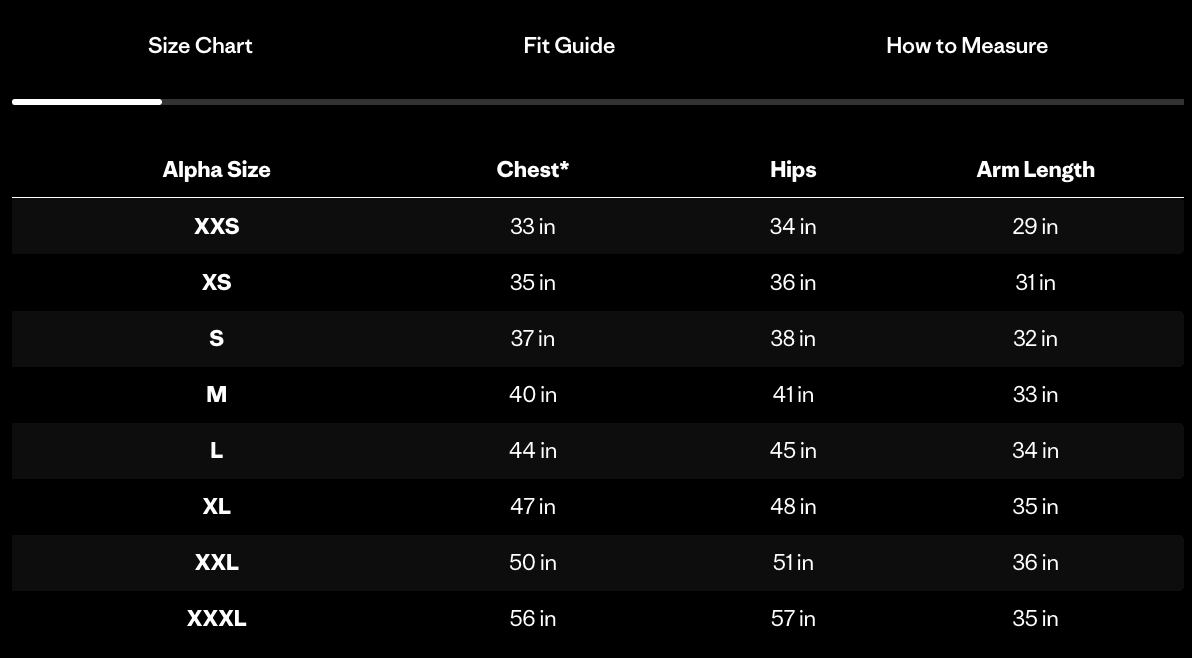
Task: Click the 40 in chest value for M
Action: [x=532, y=394]
